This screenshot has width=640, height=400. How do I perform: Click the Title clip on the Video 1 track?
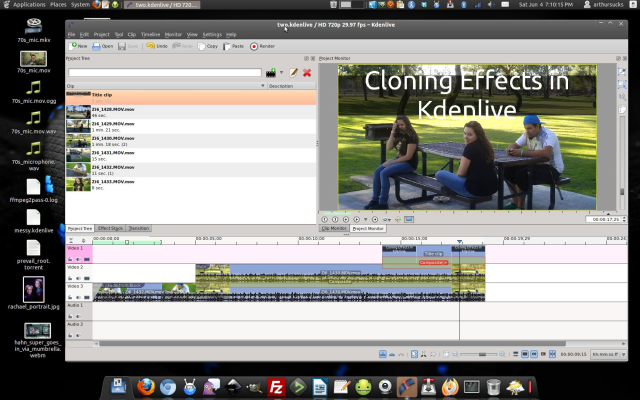click(x=433, y=253)
